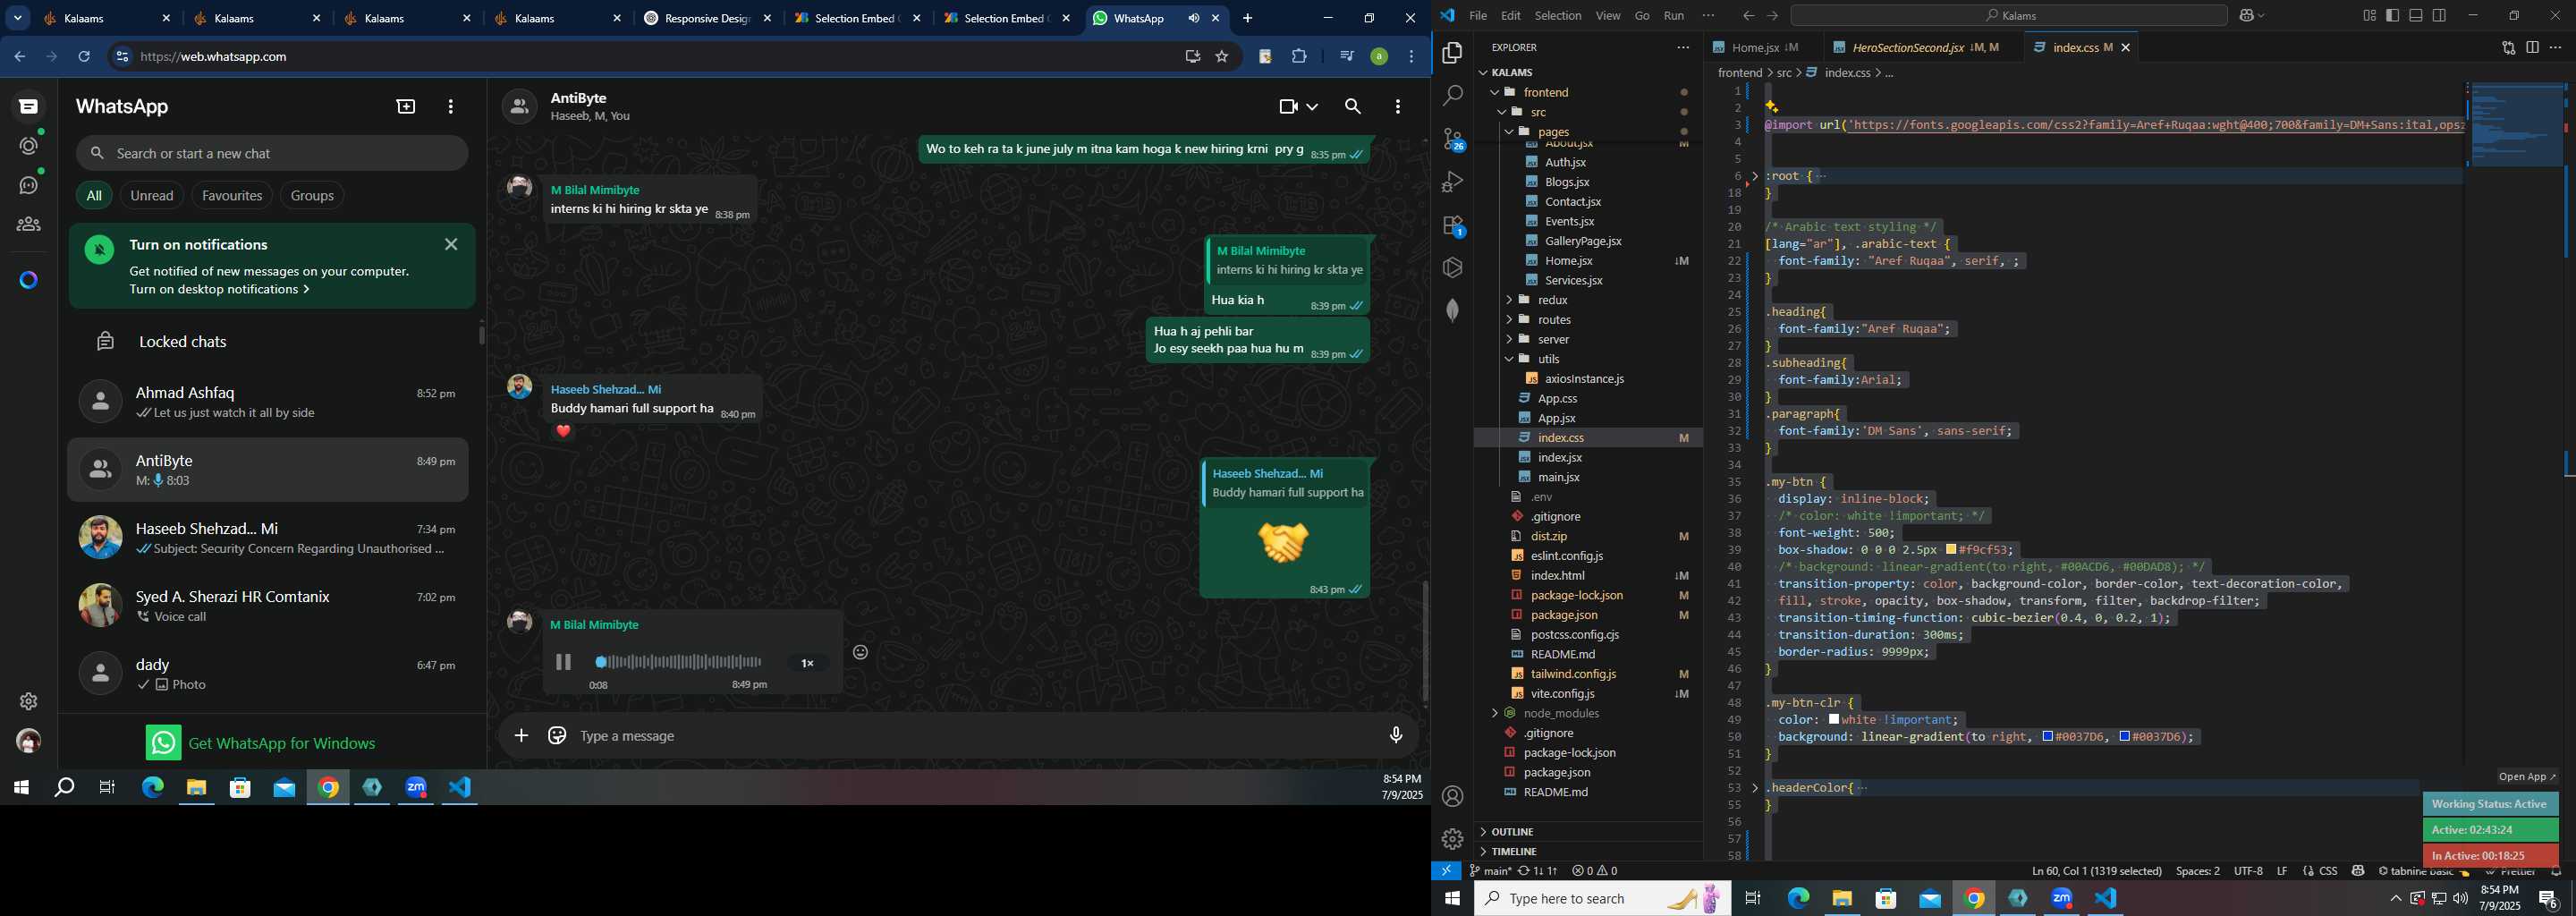Pause the voice message playback

pyautogui.click(x=563, y=662)
